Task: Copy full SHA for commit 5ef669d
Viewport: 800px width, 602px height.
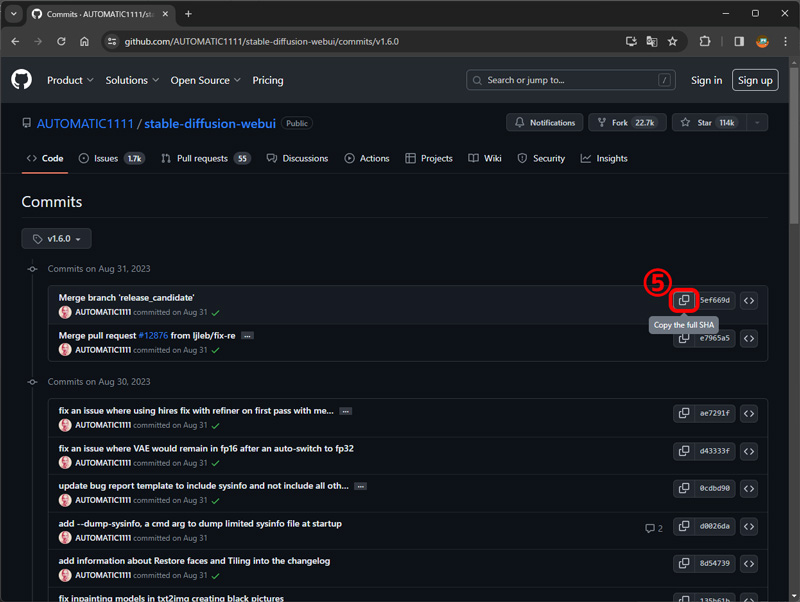Action: (684, 300)
